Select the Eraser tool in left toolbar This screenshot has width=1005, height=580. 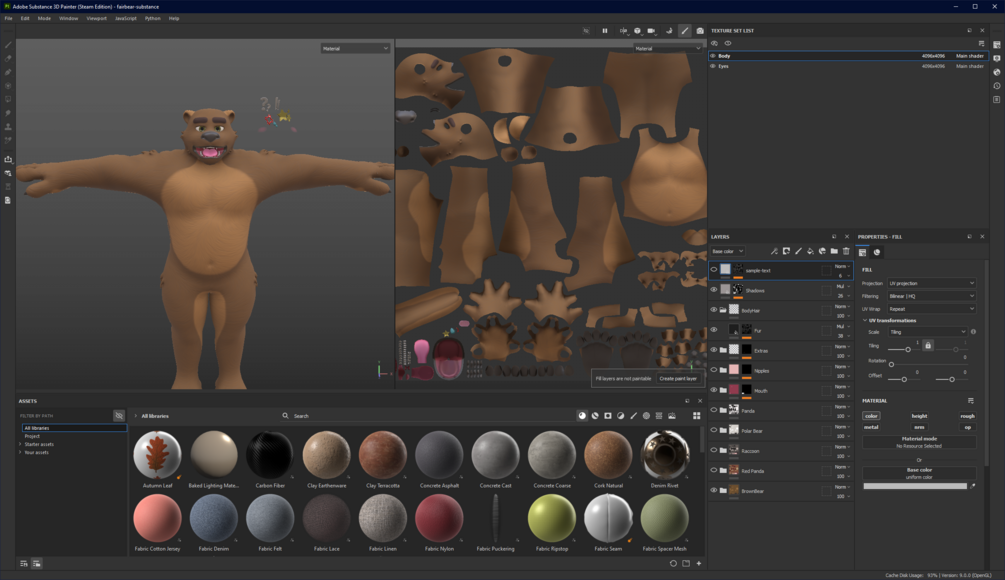(8, 58)
